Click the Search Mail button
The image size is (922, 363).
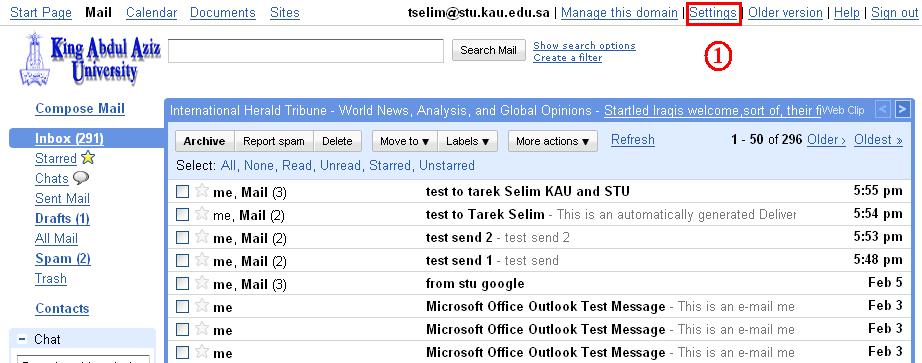488,50
